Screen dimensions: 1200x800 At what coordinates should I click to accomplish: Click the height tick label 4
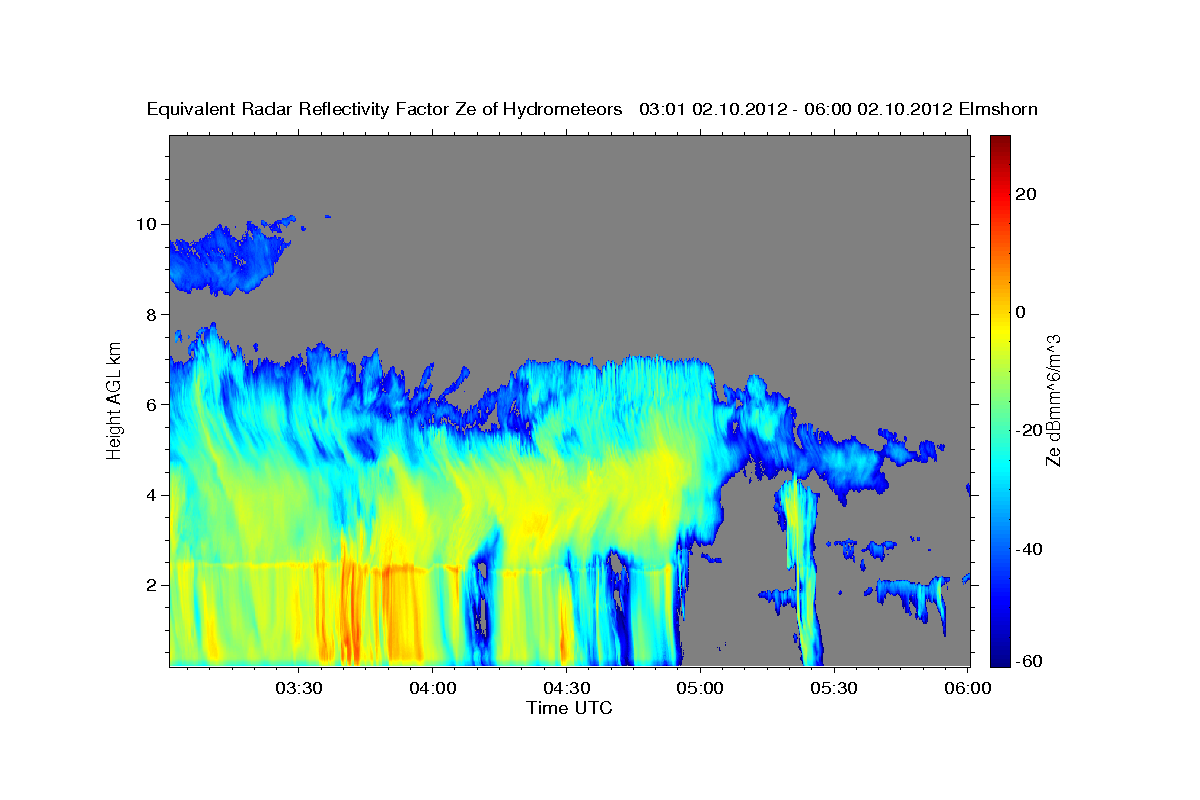coord(154,494)
